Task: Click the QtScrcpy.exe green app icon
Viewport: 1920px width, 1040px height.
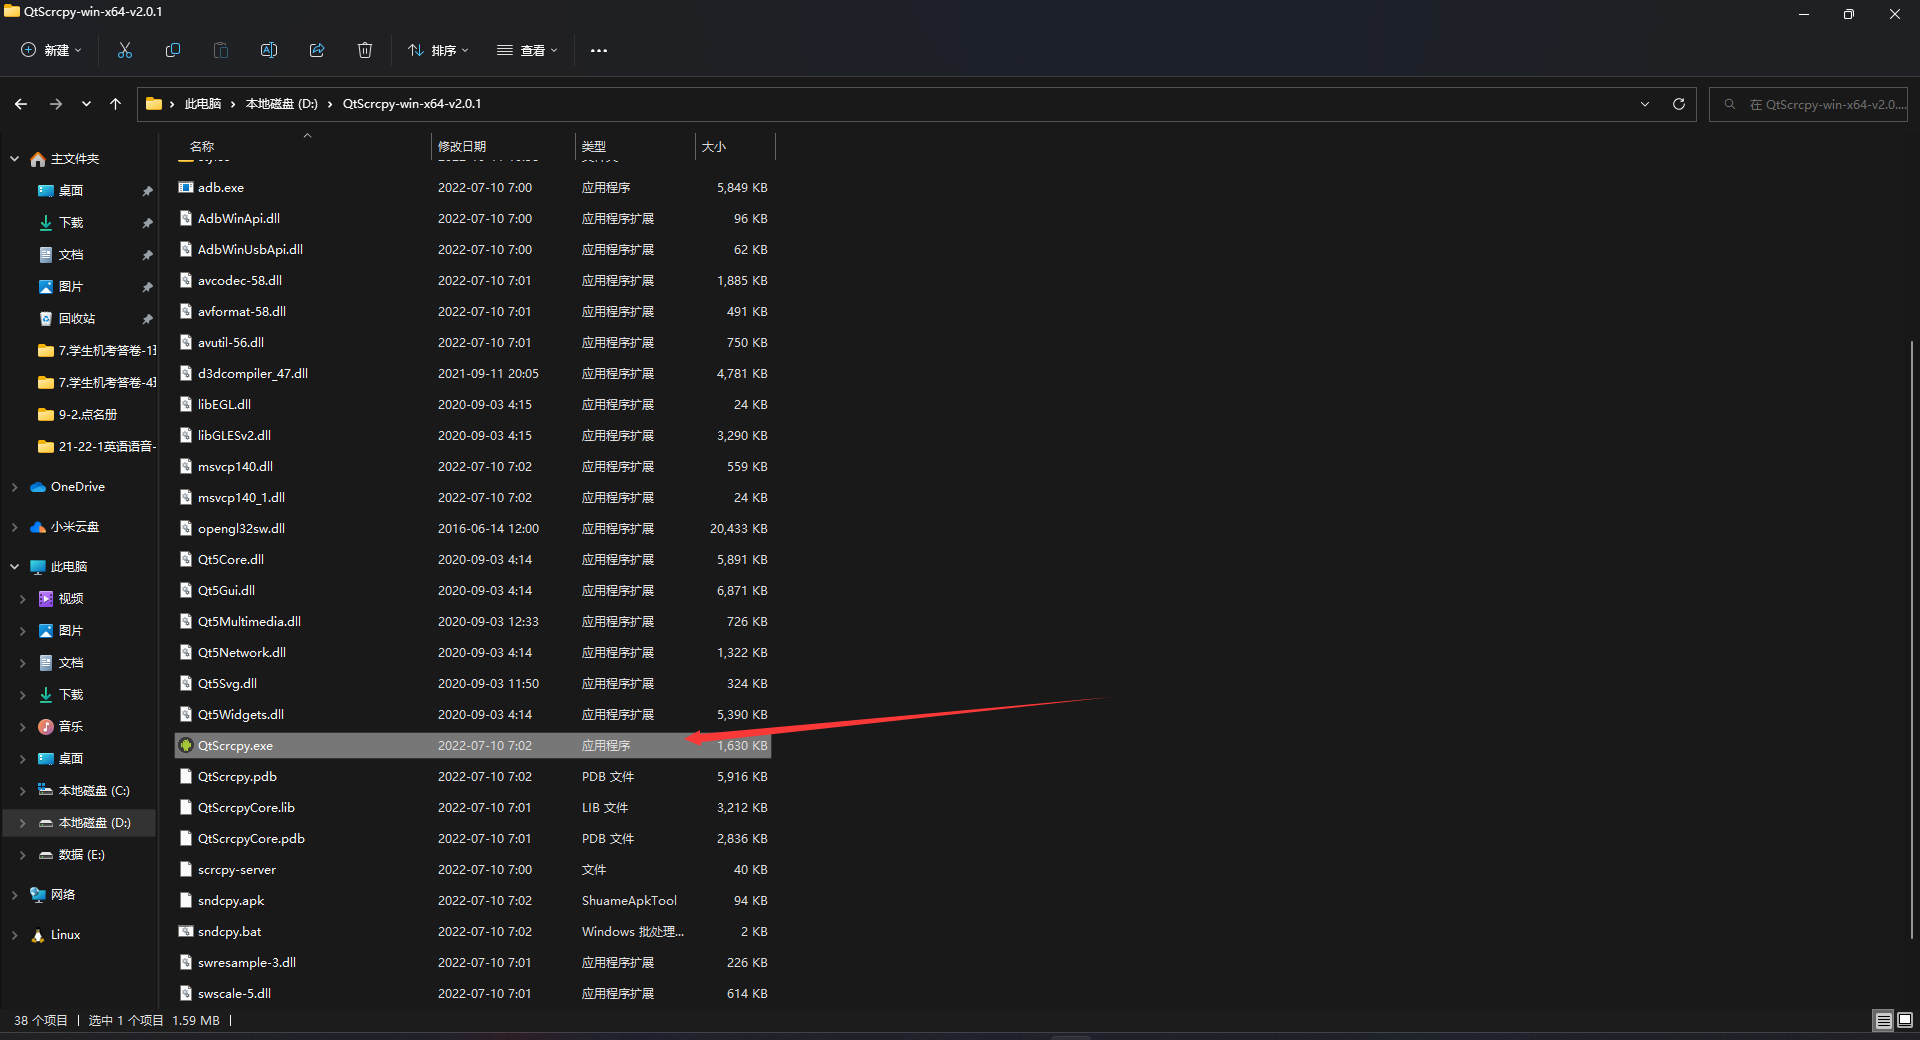Action: [186, 745]
